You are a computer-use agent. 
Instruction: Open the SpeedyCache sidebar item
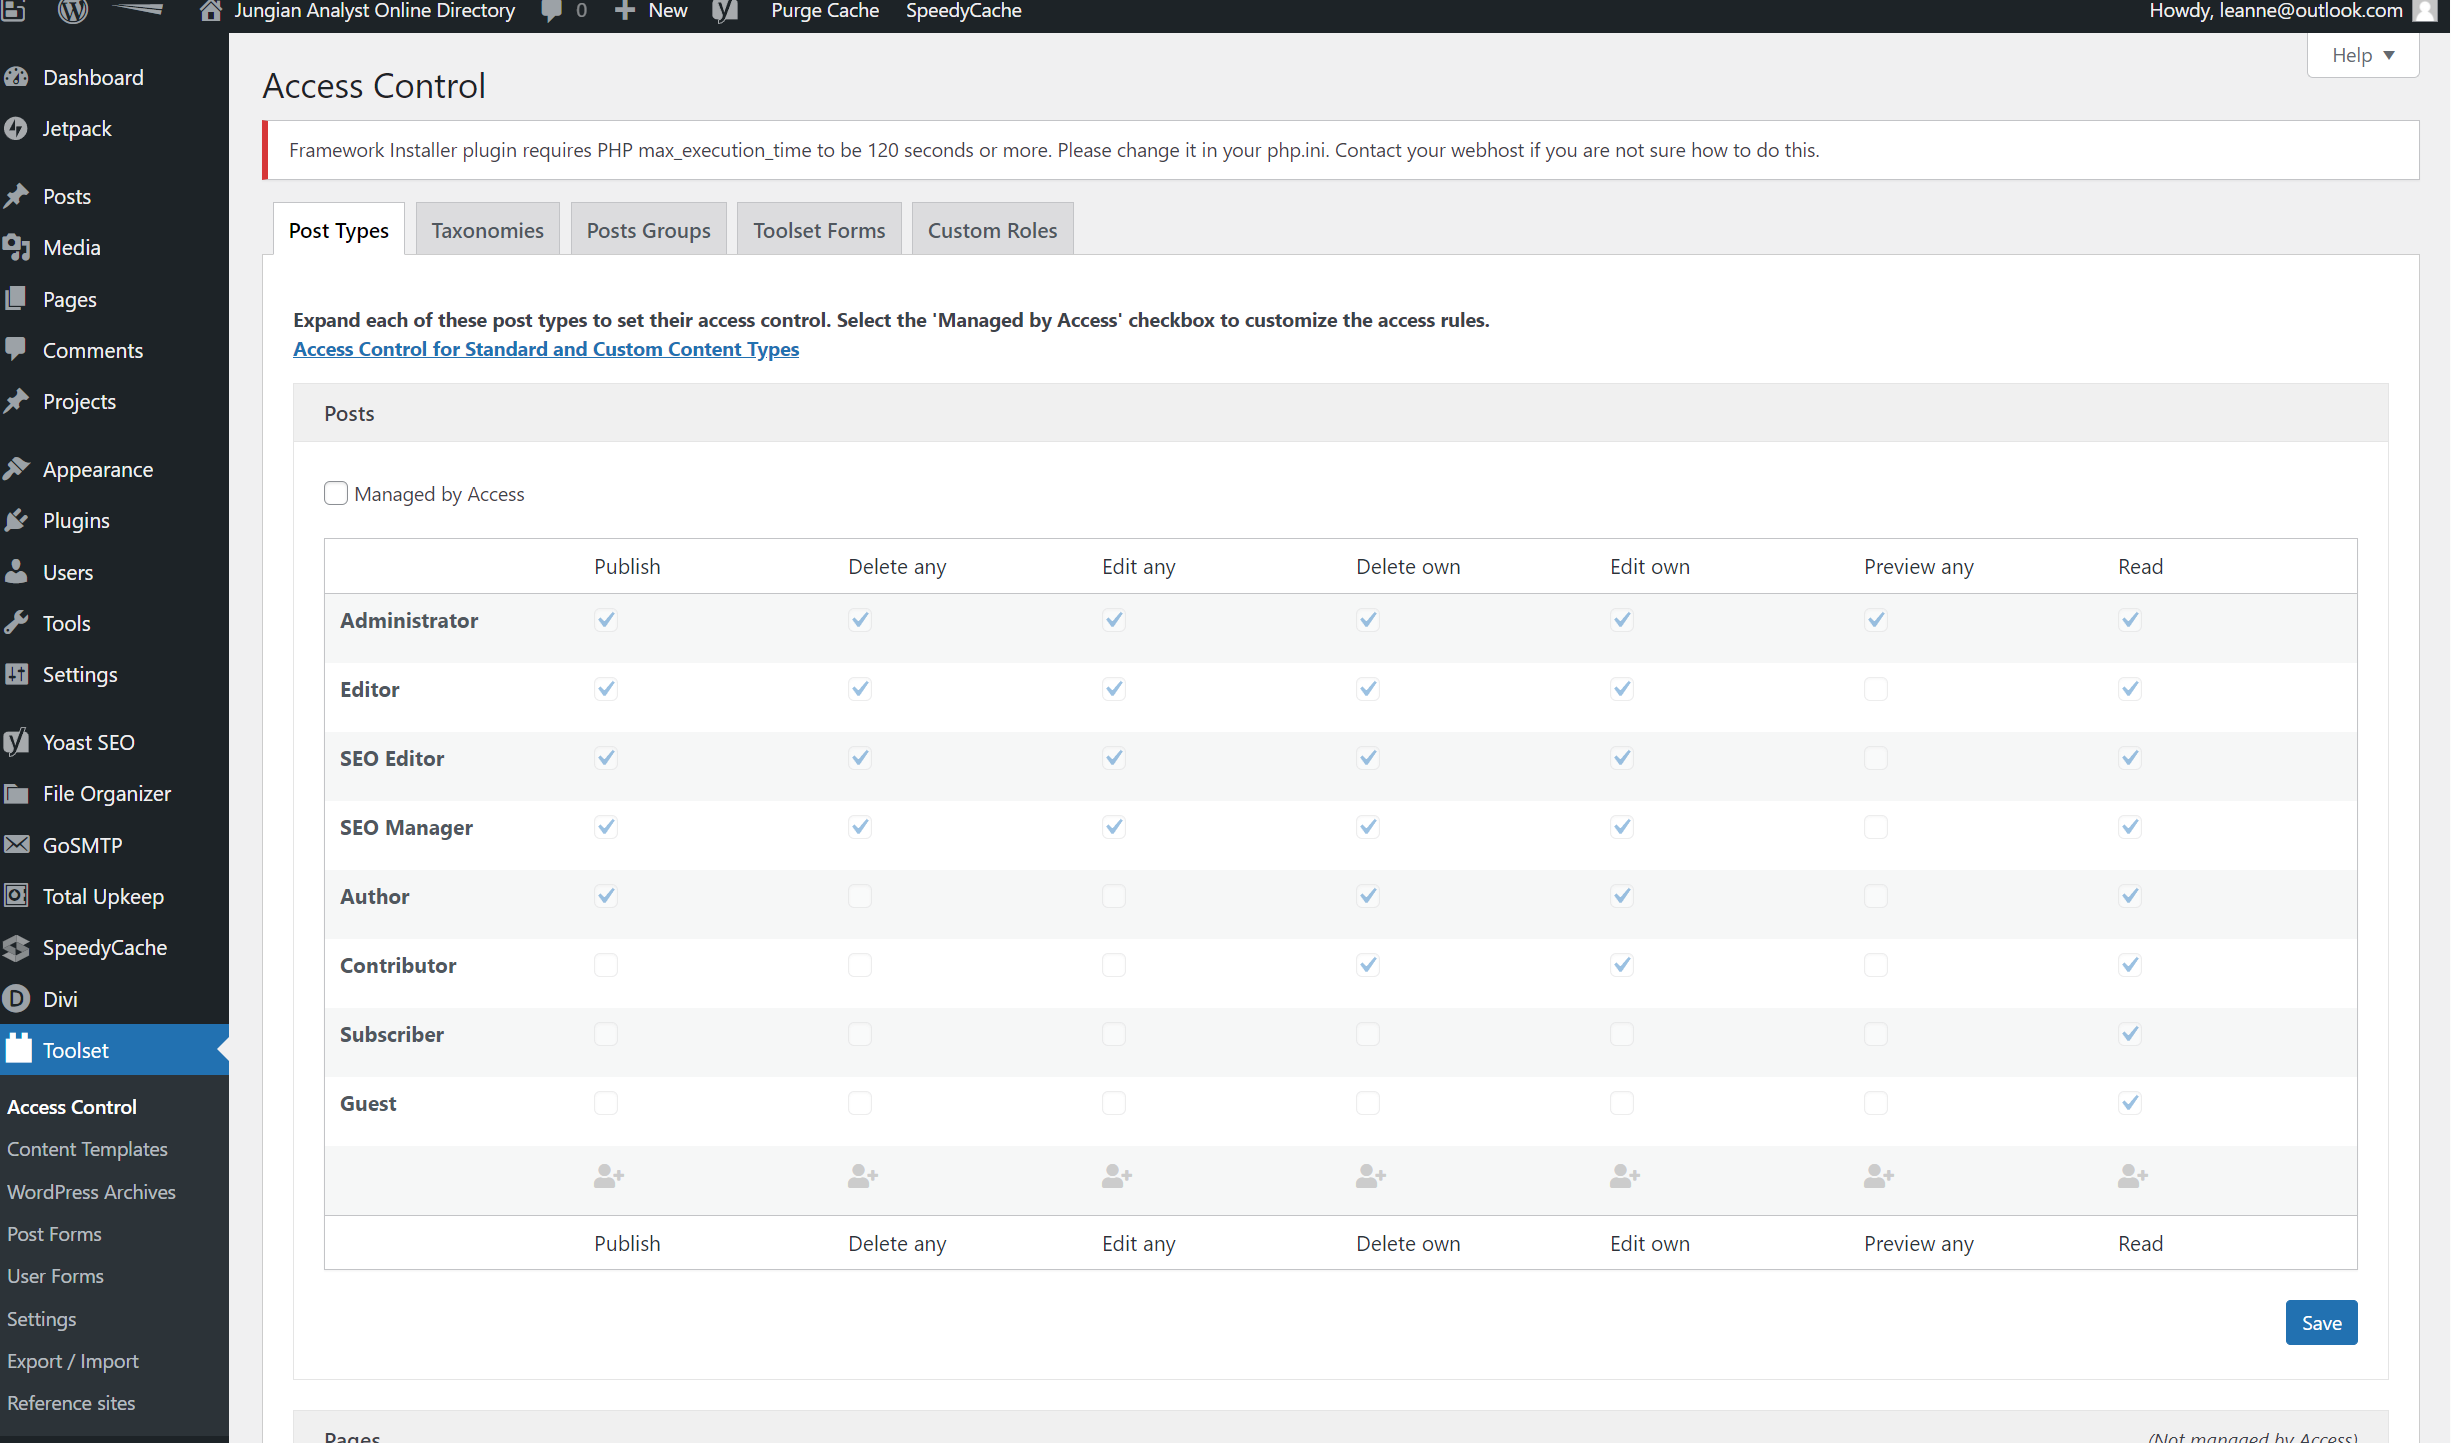[x=103, y=947]
